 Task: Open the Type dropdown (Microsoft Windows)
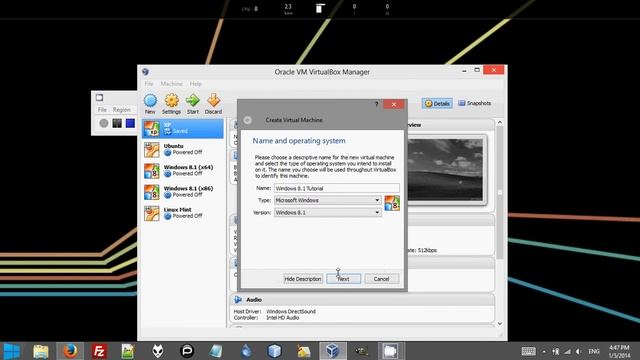click(328, 200)
